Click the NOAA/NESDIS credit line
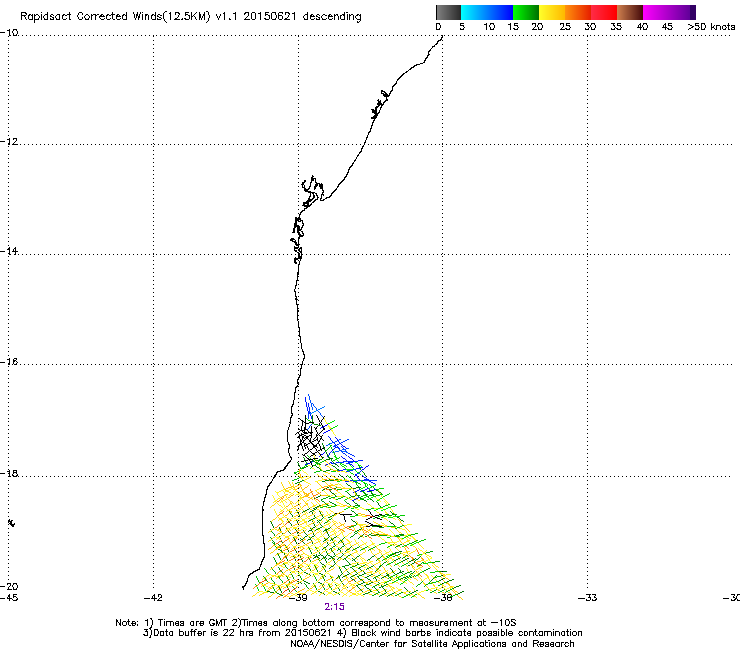The height and width of the screenshot is (650, 740). tap(432, 644)
